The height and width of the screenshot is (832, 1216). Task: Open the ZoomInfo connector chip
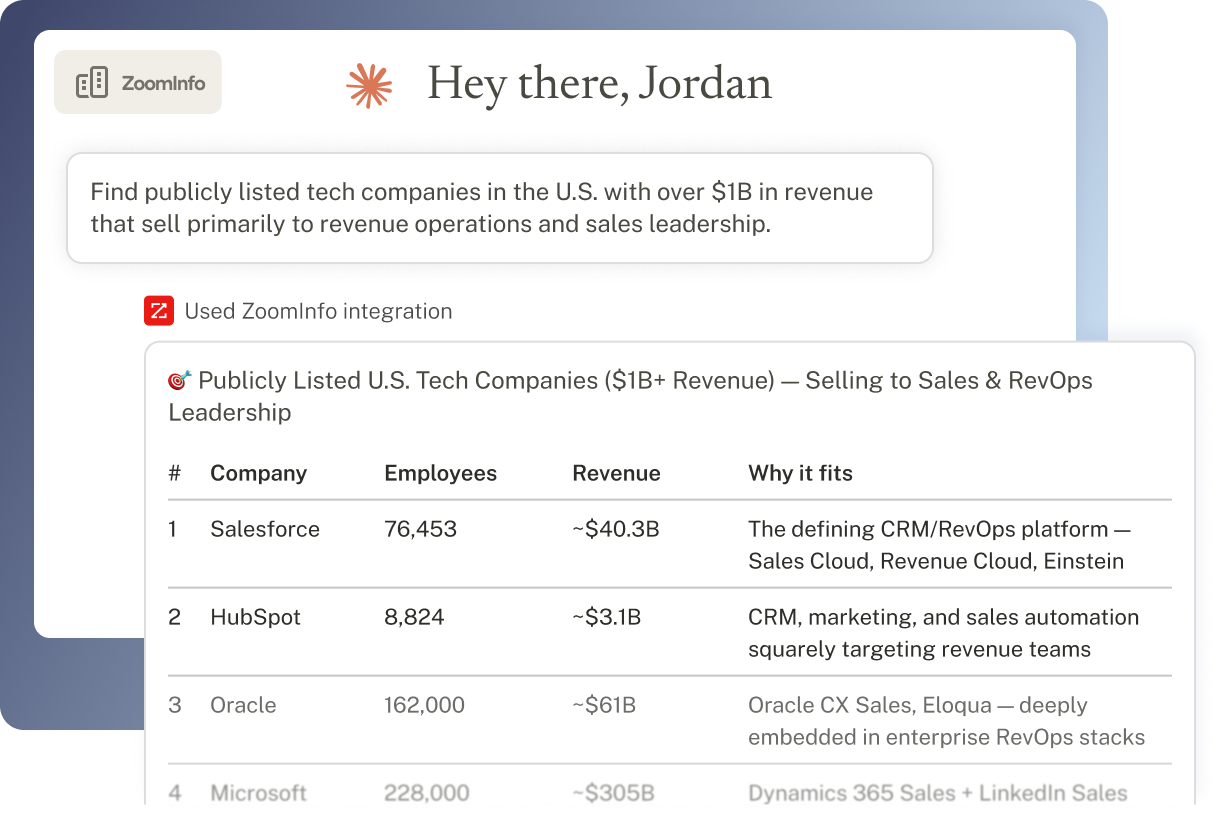click(138, 82)
